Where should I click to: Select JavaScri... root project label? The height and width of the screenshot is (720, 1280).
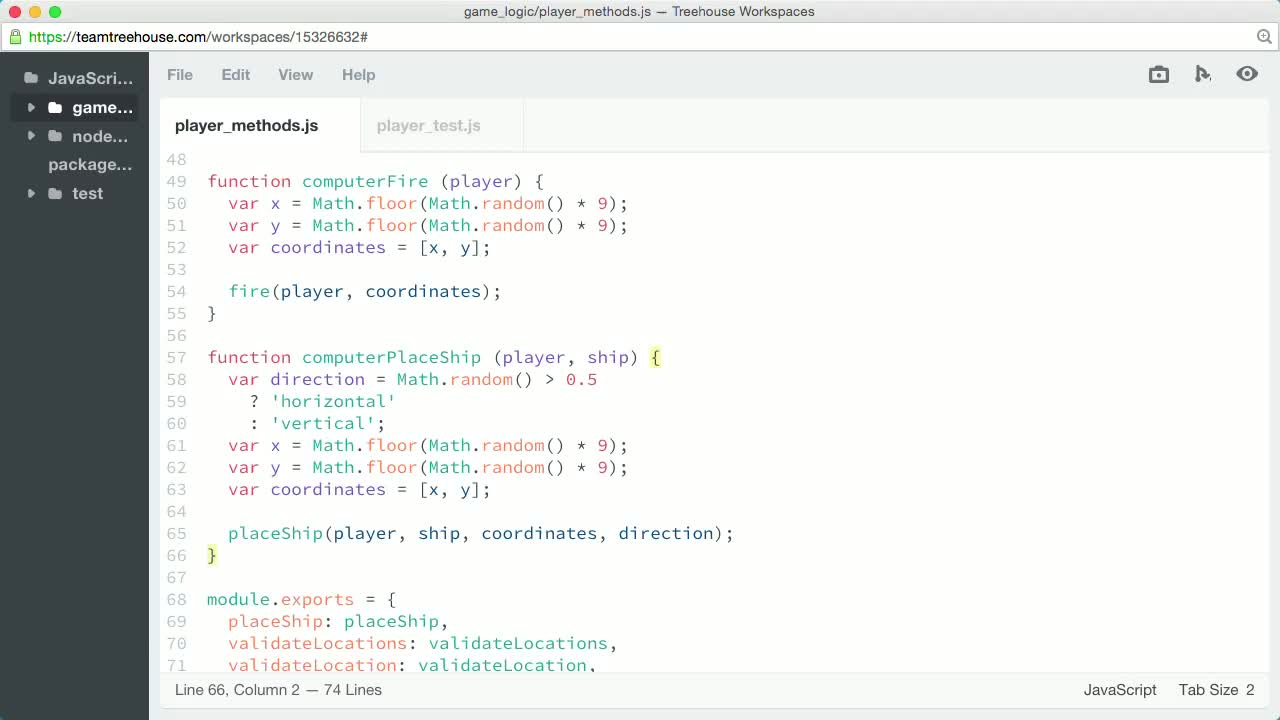point(90,78)
